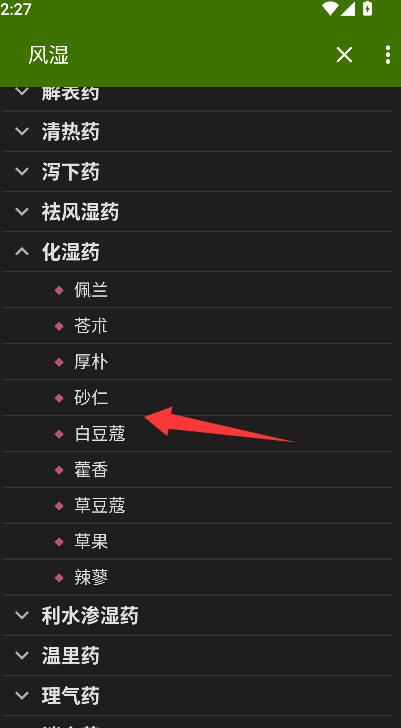
Task: Expand the 清热药 category chevron
Action: [x=22, y=131]
